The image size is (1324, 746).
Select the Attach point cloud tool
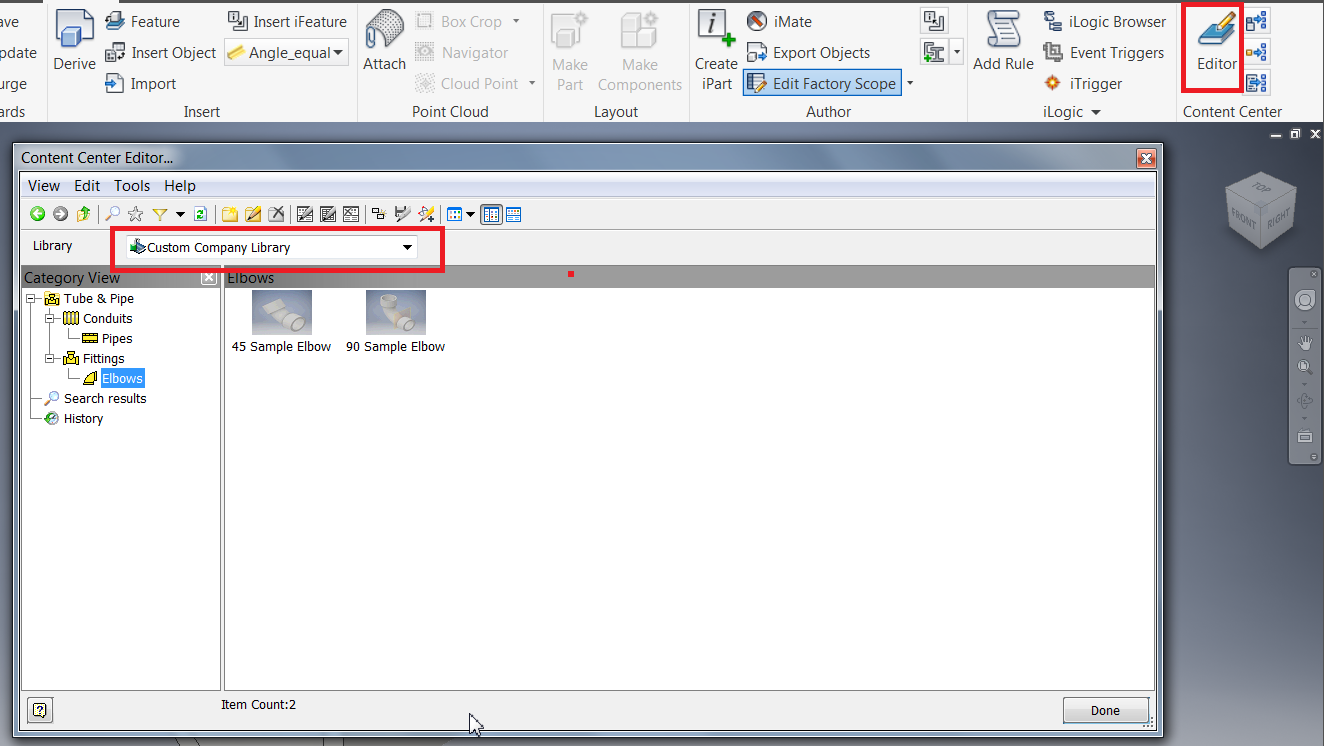pos(383,40)
